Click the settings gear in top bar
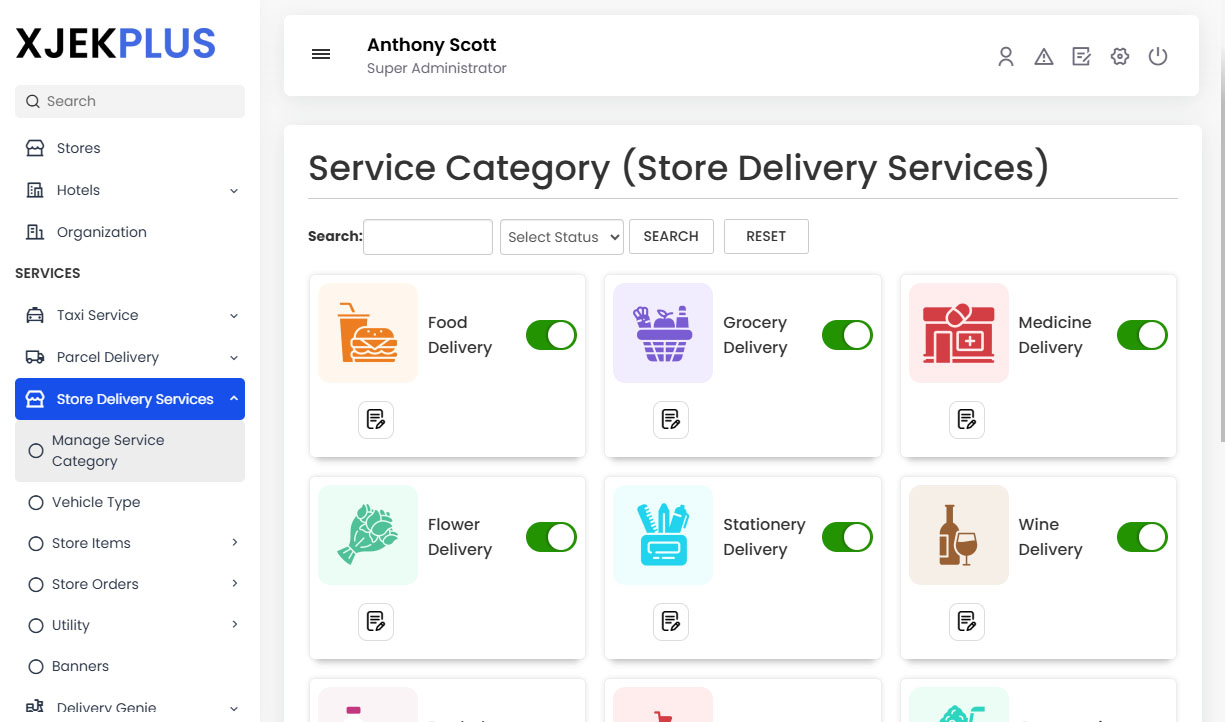 [1119, 56]
